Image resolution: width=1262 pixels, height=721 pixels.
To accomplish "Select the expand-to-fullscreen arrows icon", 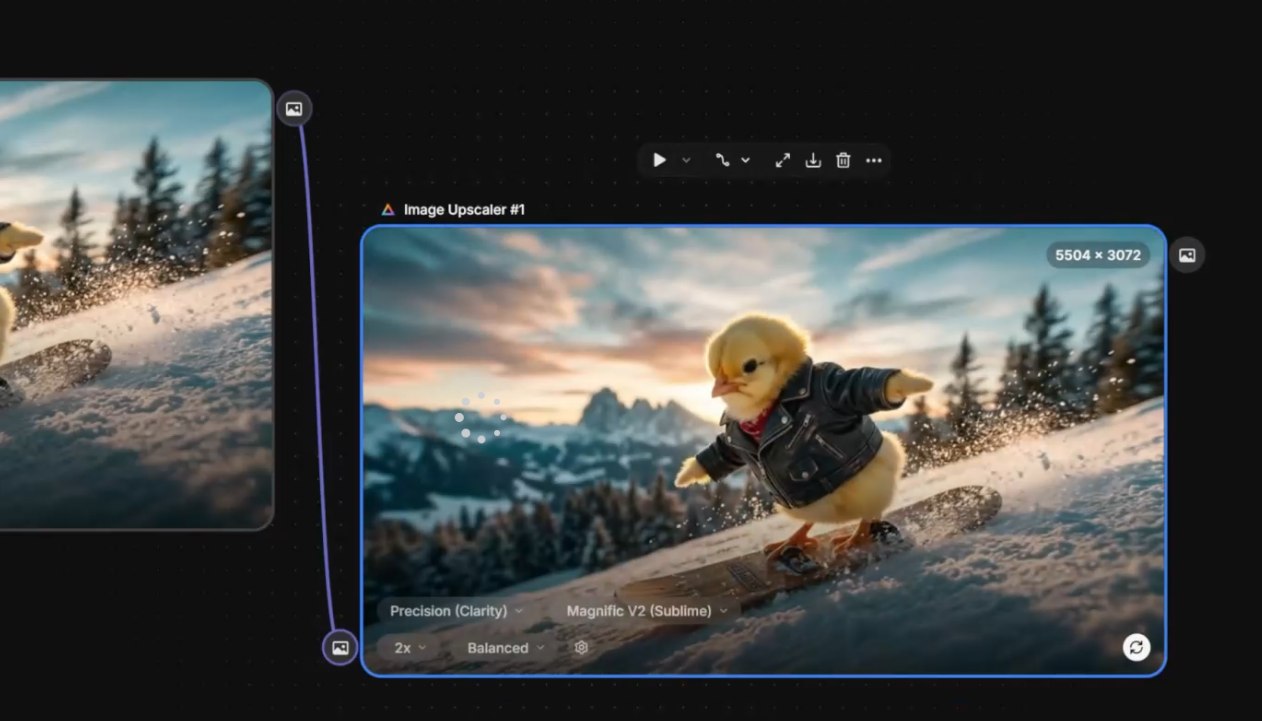I will point(782,160).
